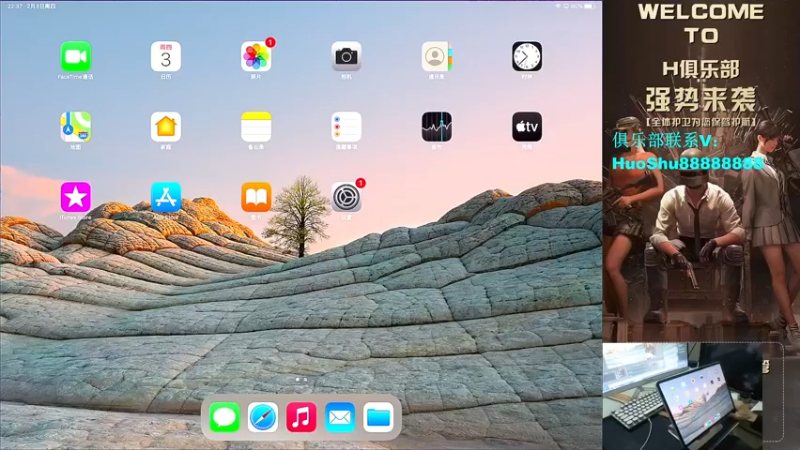
Task: Open the Notes app
Action: [x=256, y=127]
